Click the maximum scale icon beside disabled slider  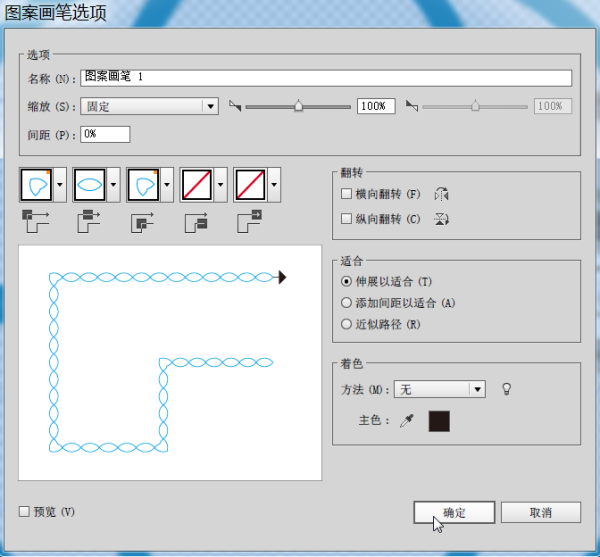pos(412,106)
